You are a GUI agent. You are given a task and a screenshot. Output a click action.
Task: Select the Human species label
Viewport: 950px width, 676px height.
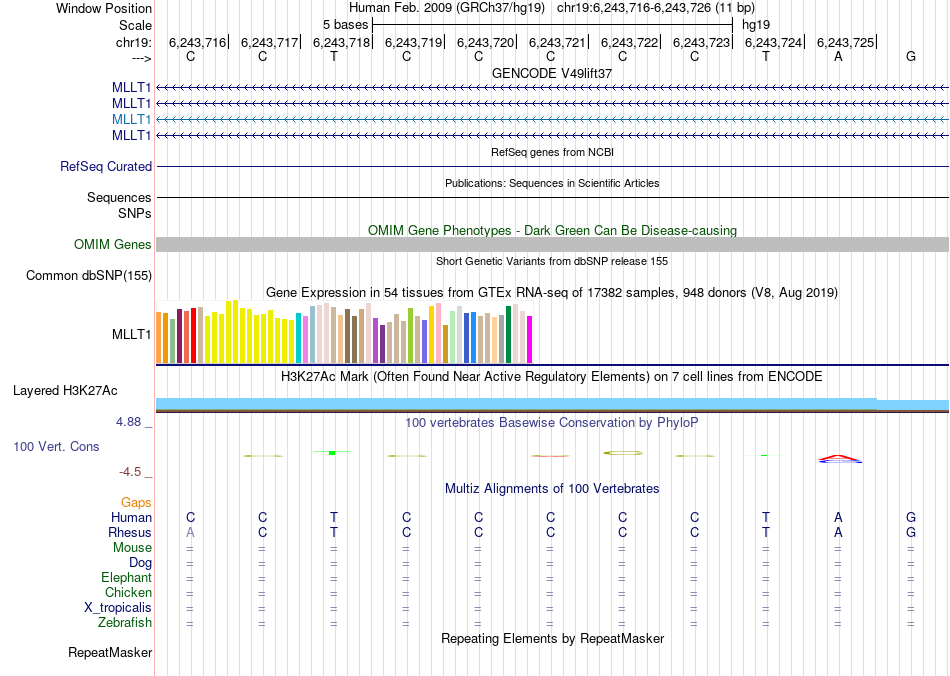tap(131, 517)
